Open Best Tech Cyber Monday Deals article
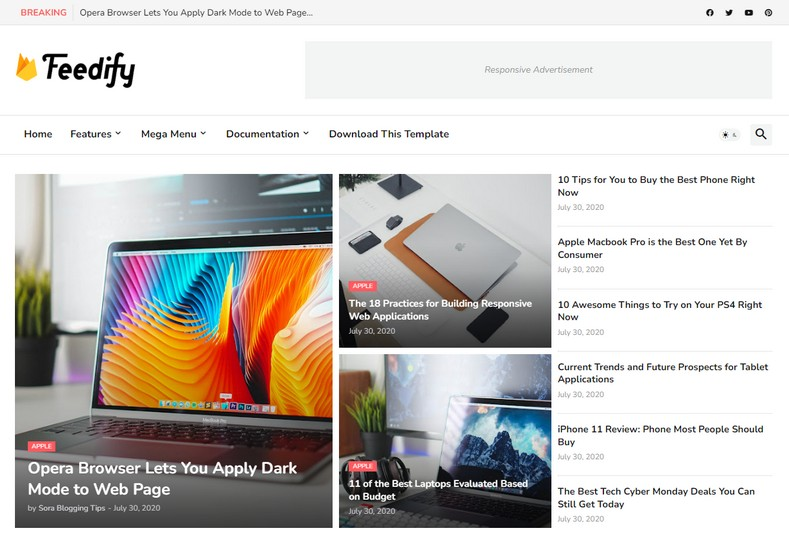This screenshot has width=789, height=539. pyautogui.click(x=656, y=498)
